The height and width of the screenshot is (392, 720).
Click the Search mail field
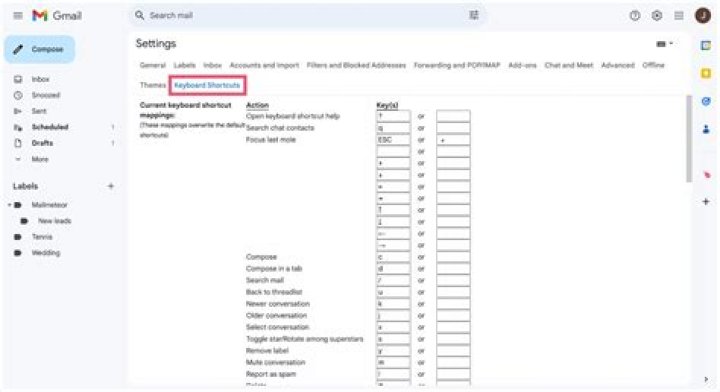pos(308,15)
